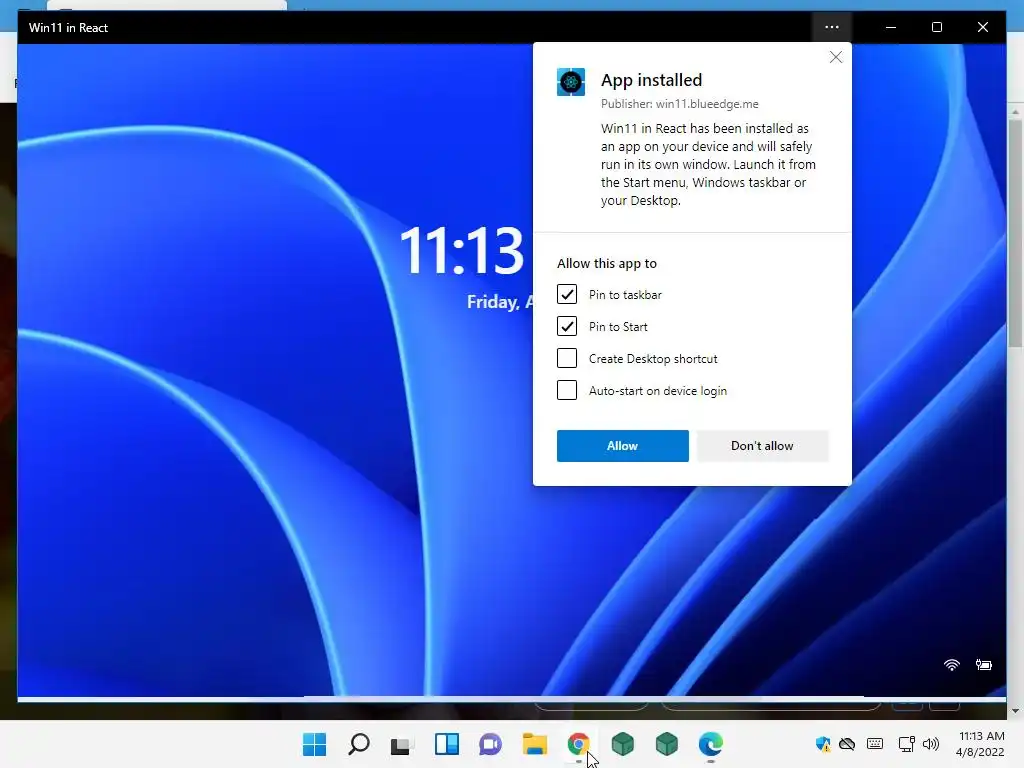The width and height of the screenshot is (1024, 768).
Task: Open volume speaker tray icon
Action: pos(931,744)
